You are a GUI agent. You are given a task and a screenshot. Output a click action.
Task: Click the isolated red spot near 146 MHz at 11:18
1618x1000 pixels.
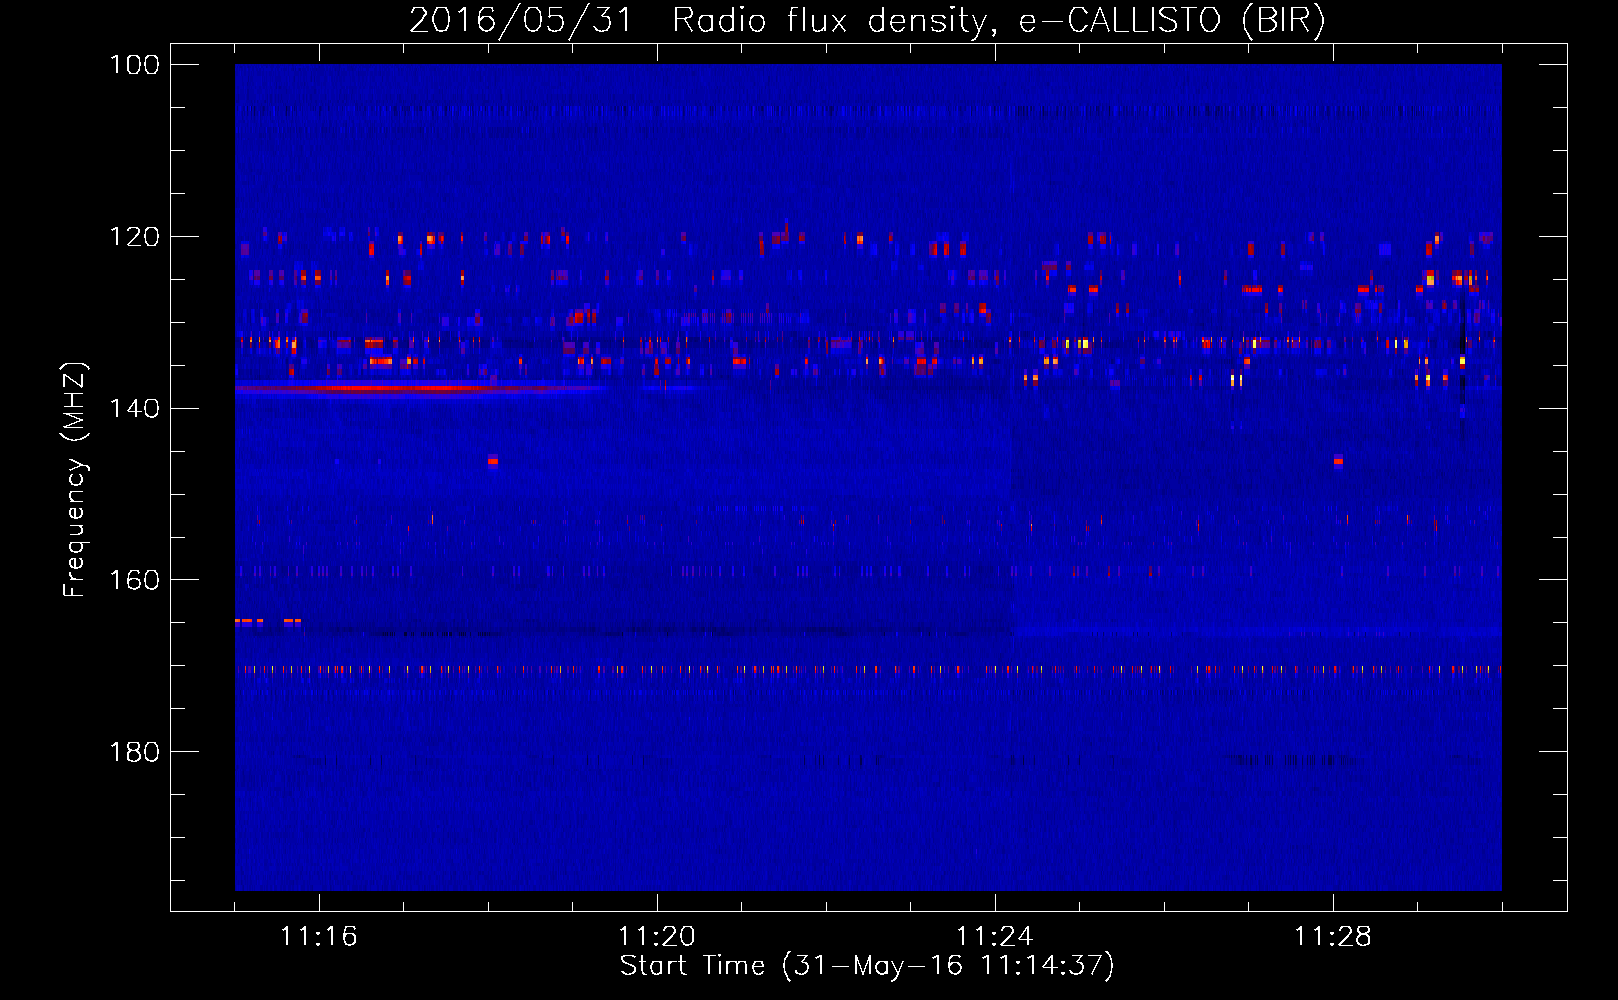pyautogui.click(x=492, y=461)
